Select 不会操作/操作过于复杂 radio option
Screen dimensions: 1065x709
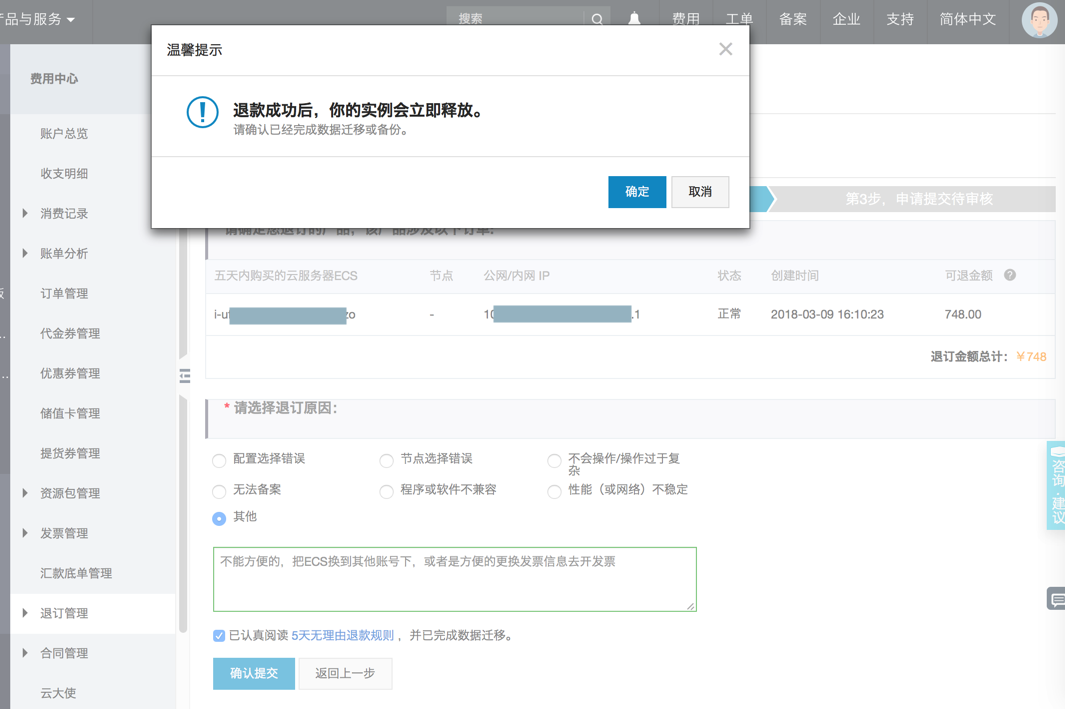554,461
